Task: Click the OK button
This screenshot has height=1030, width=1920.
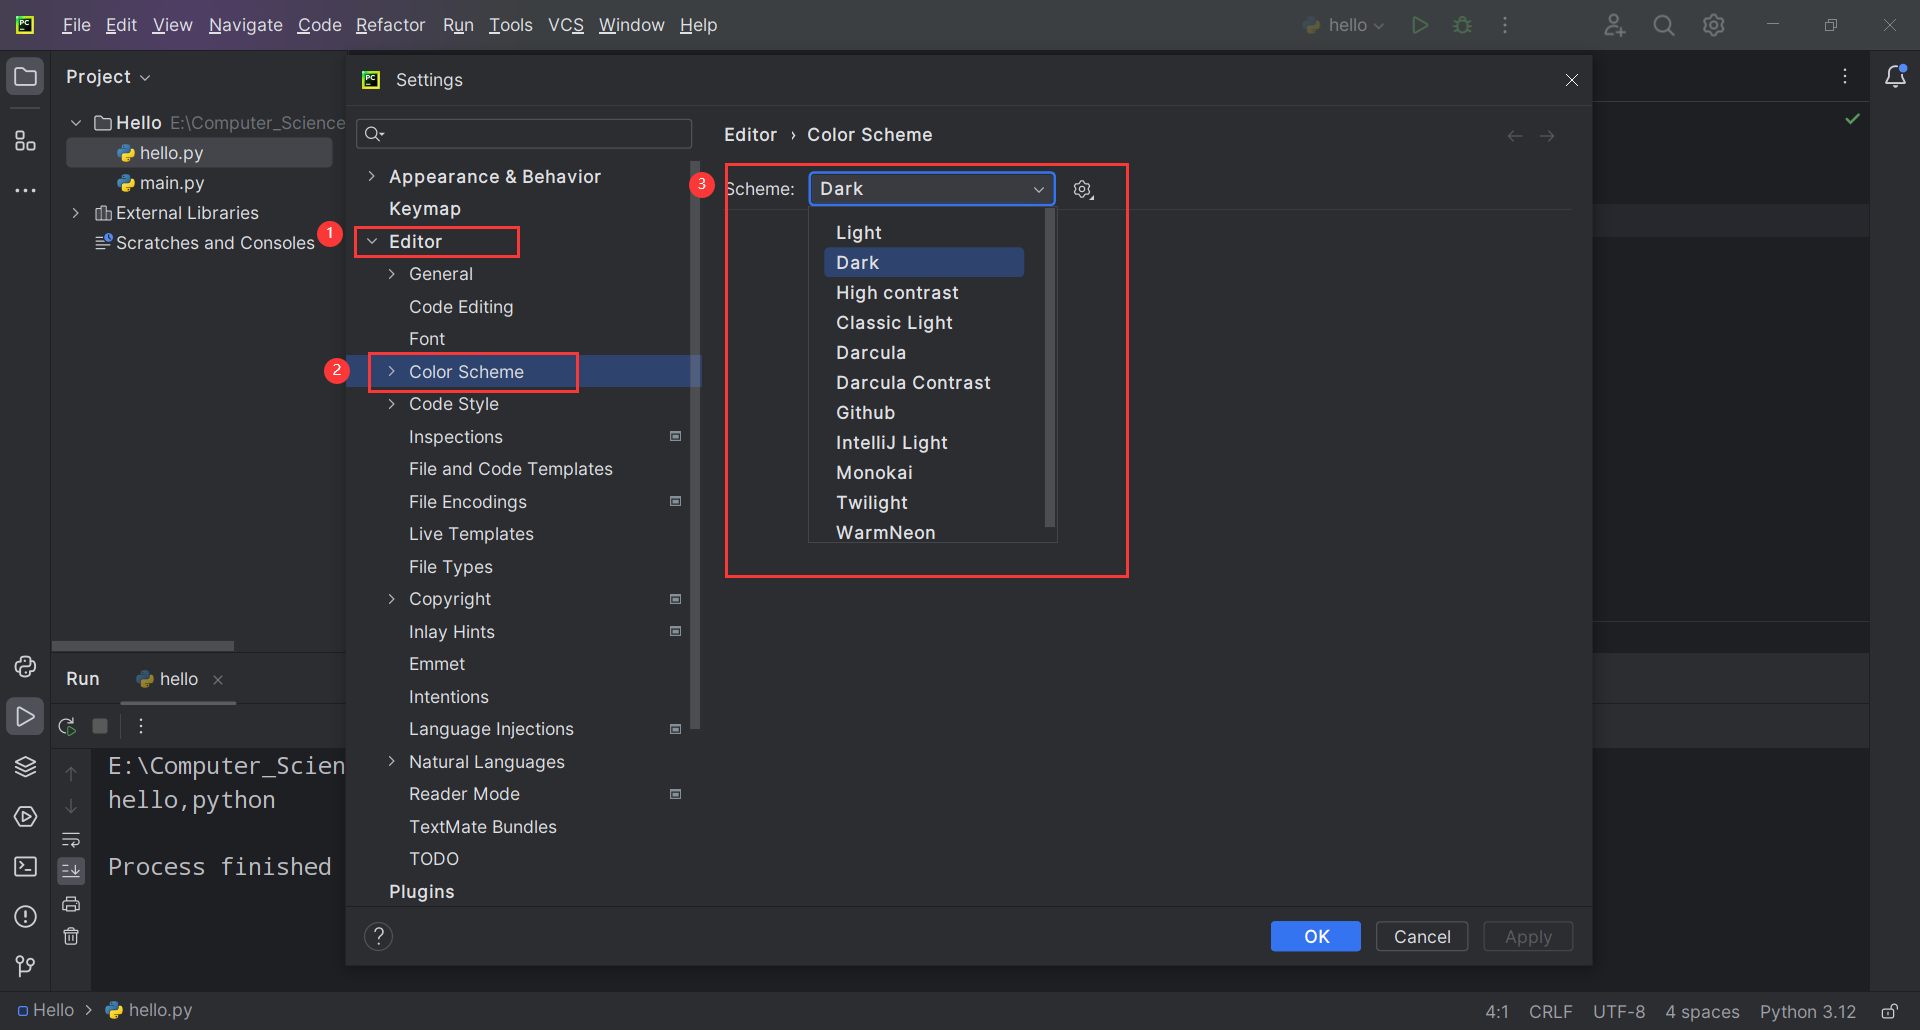Action: [1316, 937]
